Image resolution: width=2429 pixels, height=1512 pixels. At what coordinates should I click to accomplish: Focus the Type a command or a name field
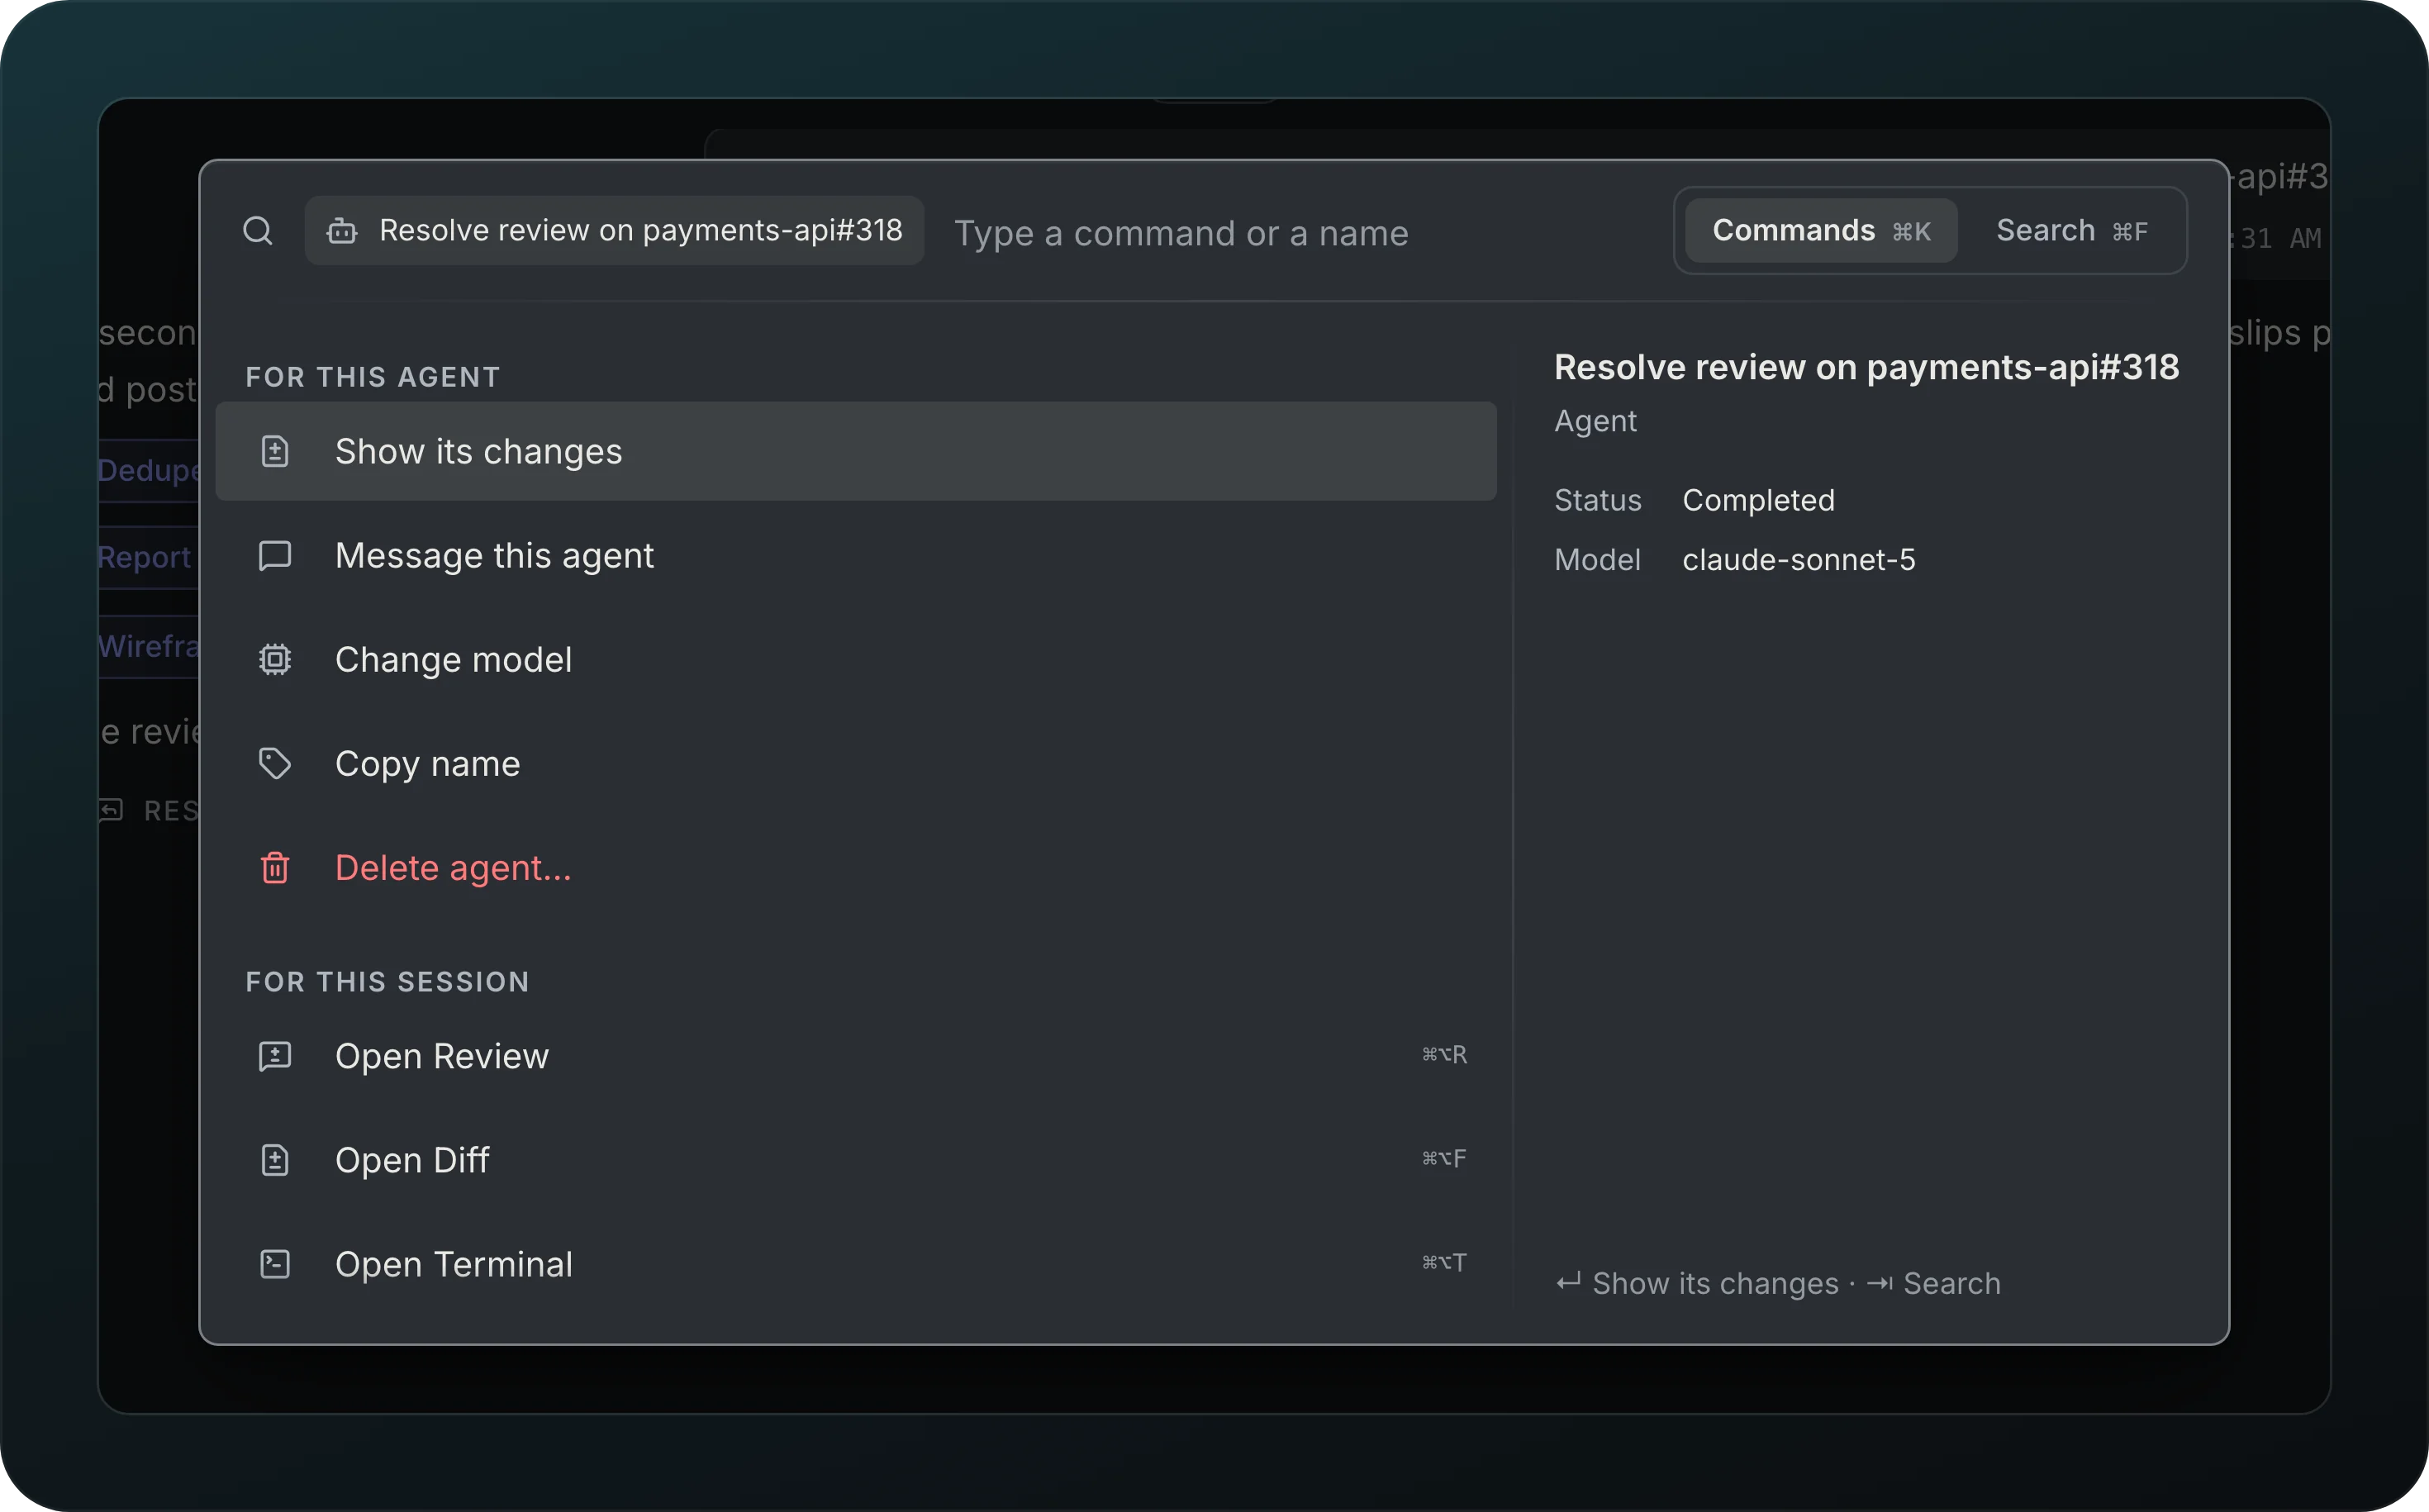(1300, 233)
